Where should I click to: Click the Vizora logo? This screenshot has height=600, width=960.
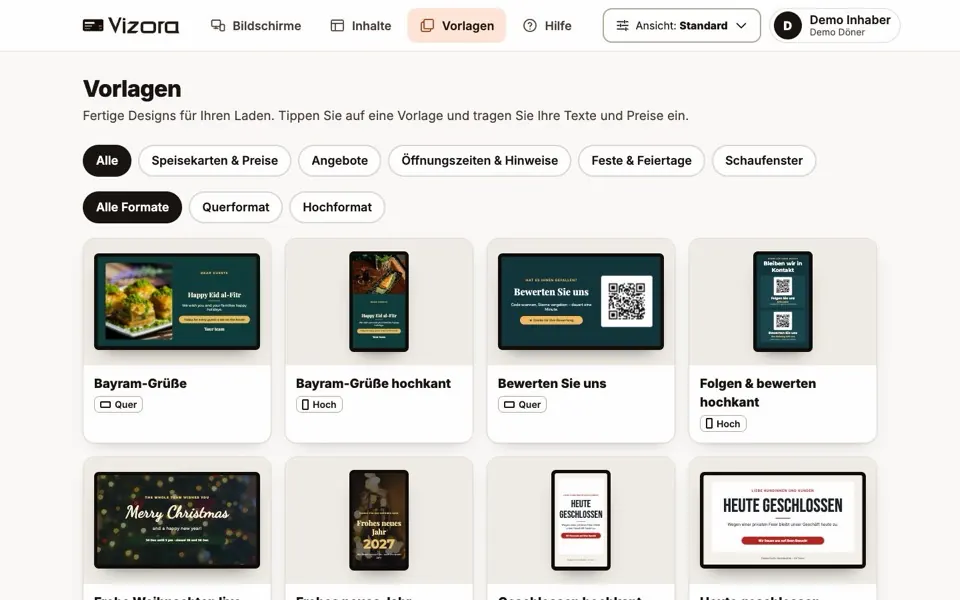[x=130, y=26]
